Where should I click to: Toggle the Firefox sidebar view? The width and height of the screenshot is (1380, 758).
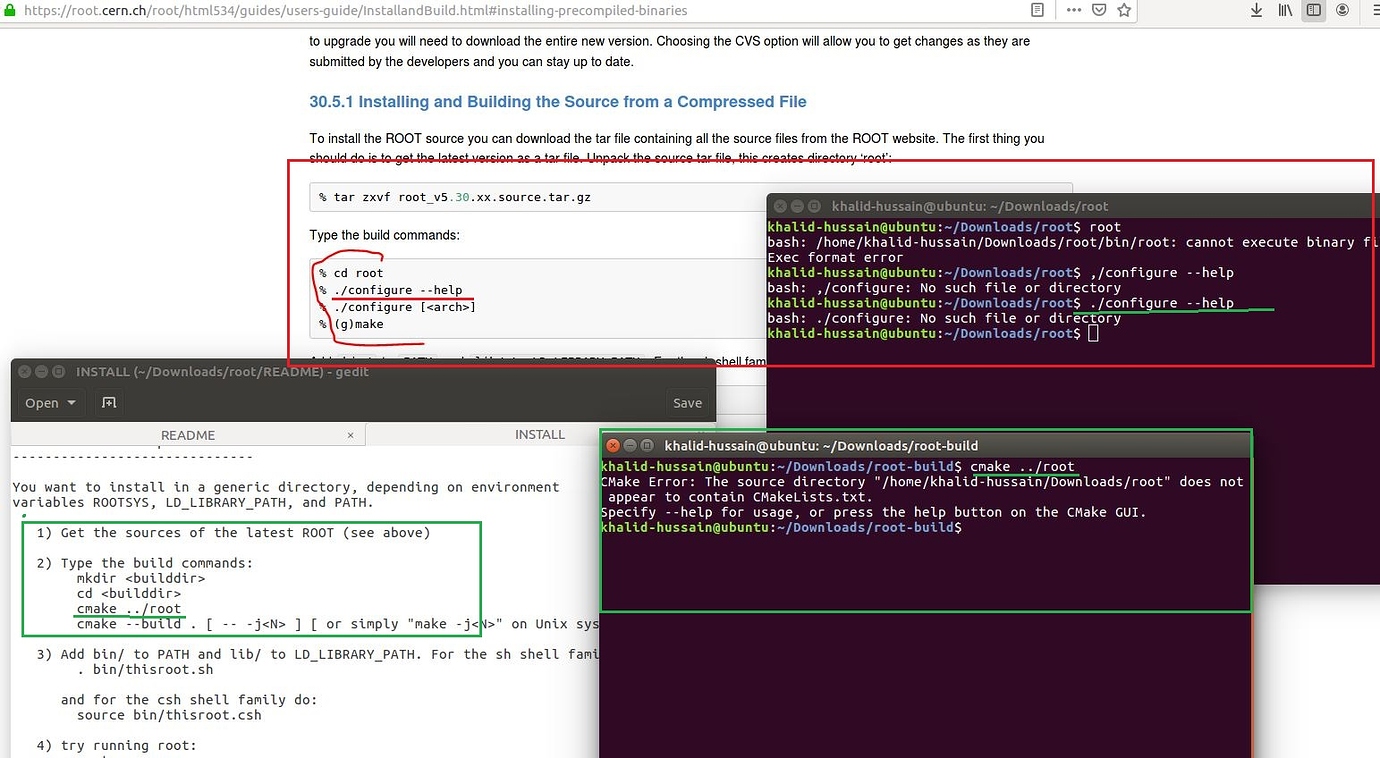[x=1313, y=10]
